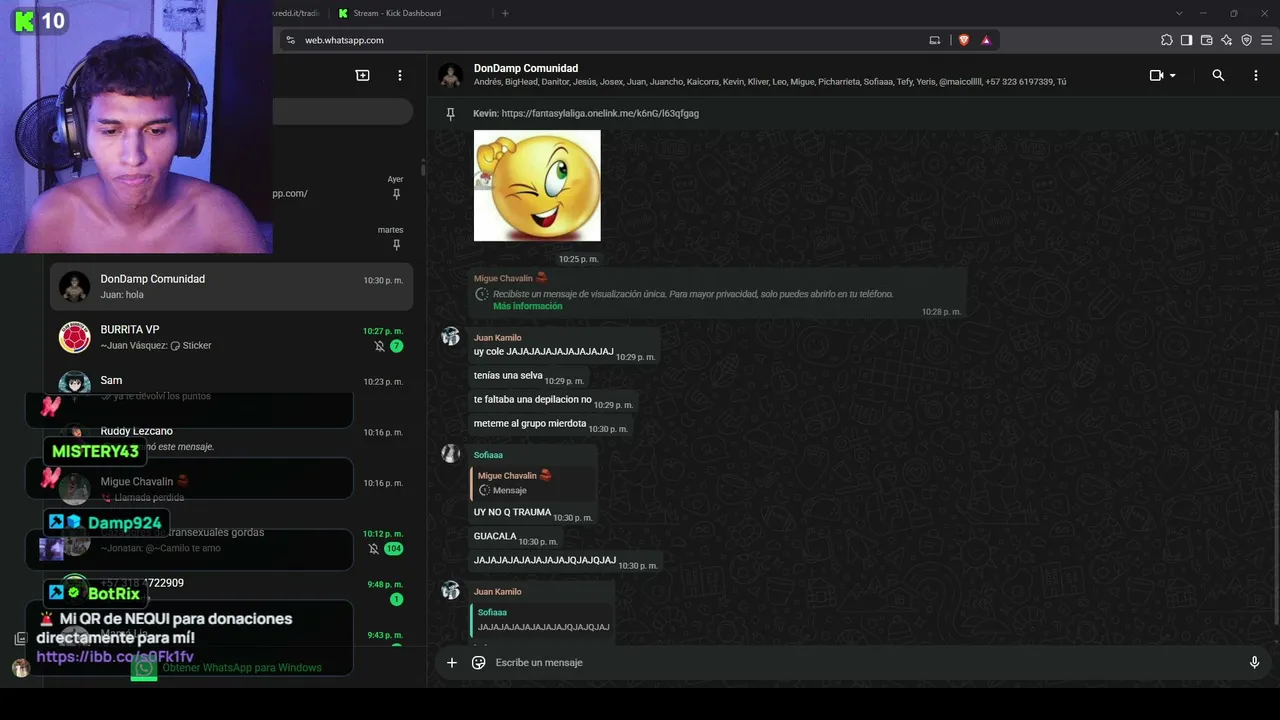Image resolution: width=1280 pixels, height=720 pixels.
Task: Open the BURRITA VP chat
Action: click(231, 338)
